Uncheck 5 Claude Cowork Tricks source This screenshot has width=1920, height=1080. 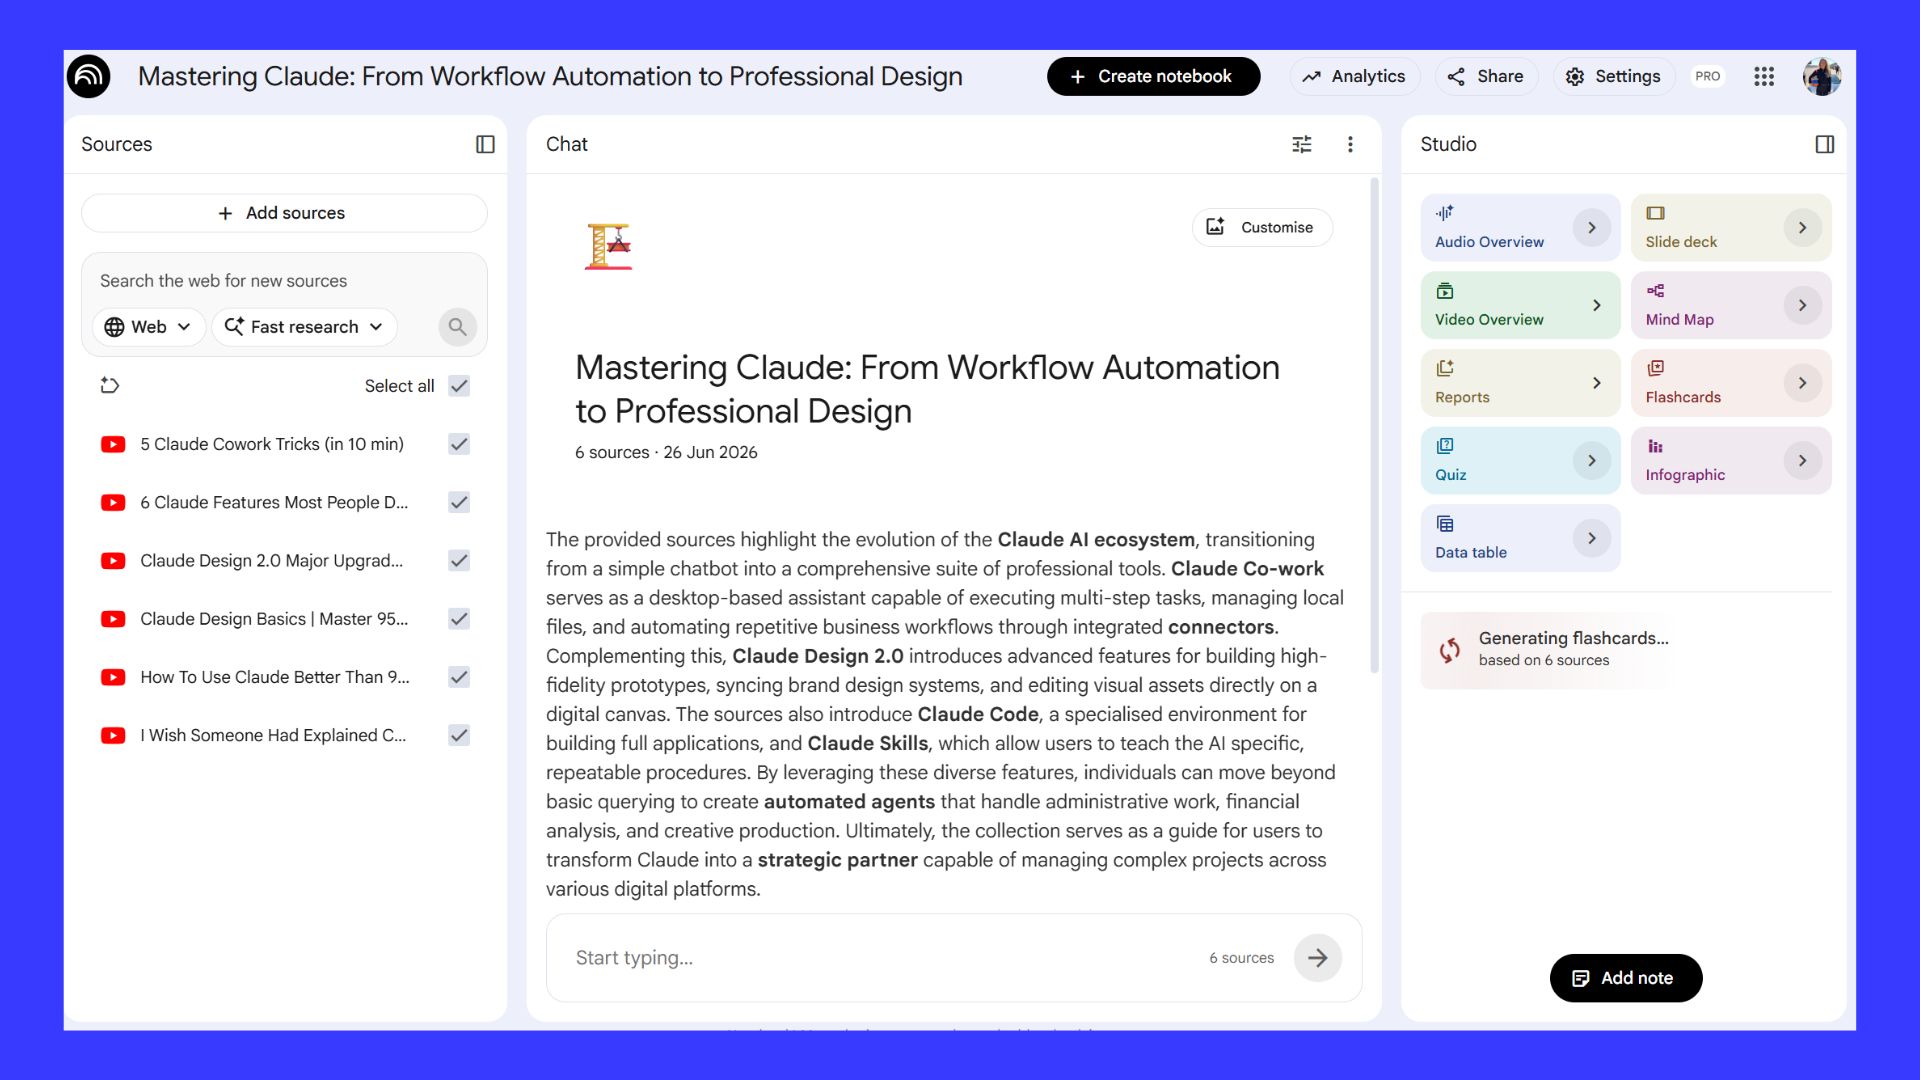(459, 444)
